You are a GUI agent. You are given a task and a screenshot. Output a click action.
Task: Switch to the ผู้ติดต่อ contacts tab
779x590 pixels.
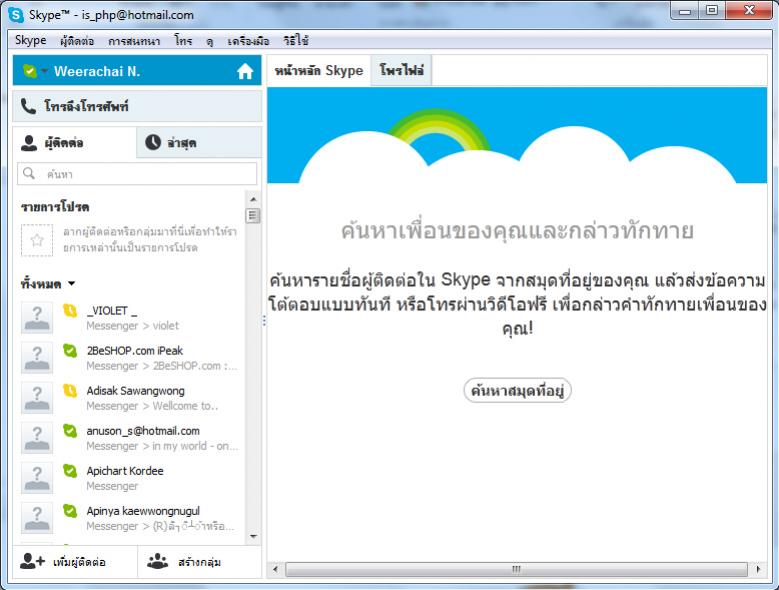tap(75, 143)
